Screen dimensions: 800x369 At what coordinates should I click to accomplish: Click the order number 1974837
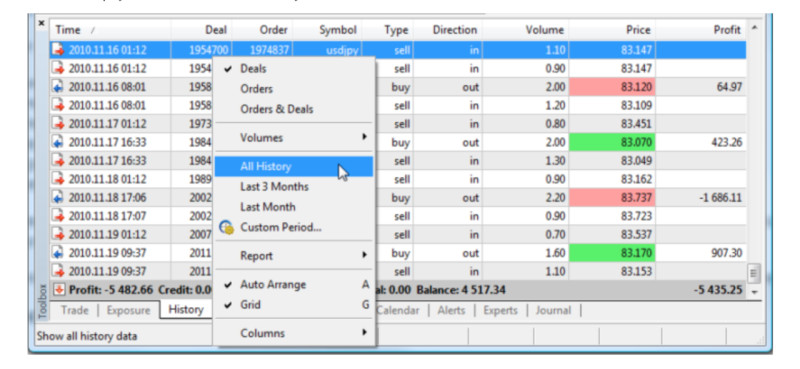[269, 50]
